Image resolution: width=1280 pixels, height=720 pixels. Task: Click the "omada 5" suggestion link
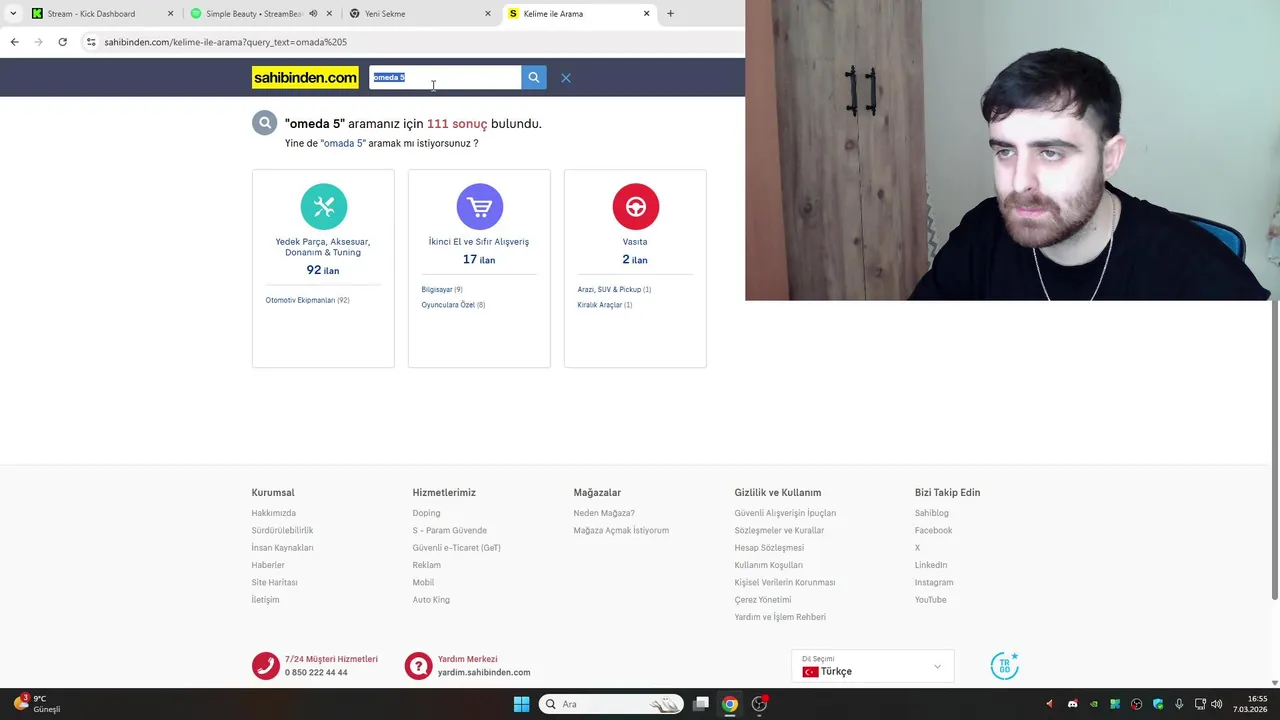tap(343, 143)
